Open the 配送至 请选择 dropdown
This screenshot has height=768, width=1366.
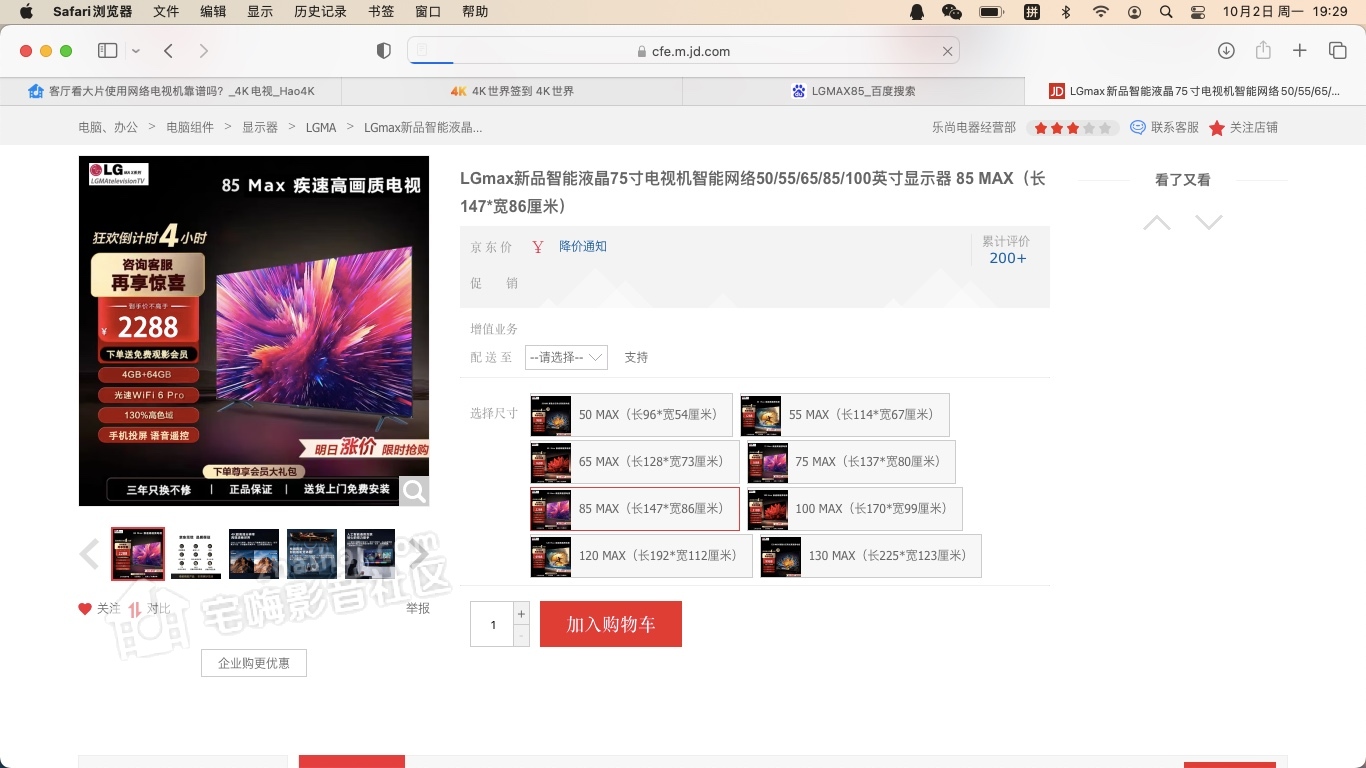click(x=566, y=357)
